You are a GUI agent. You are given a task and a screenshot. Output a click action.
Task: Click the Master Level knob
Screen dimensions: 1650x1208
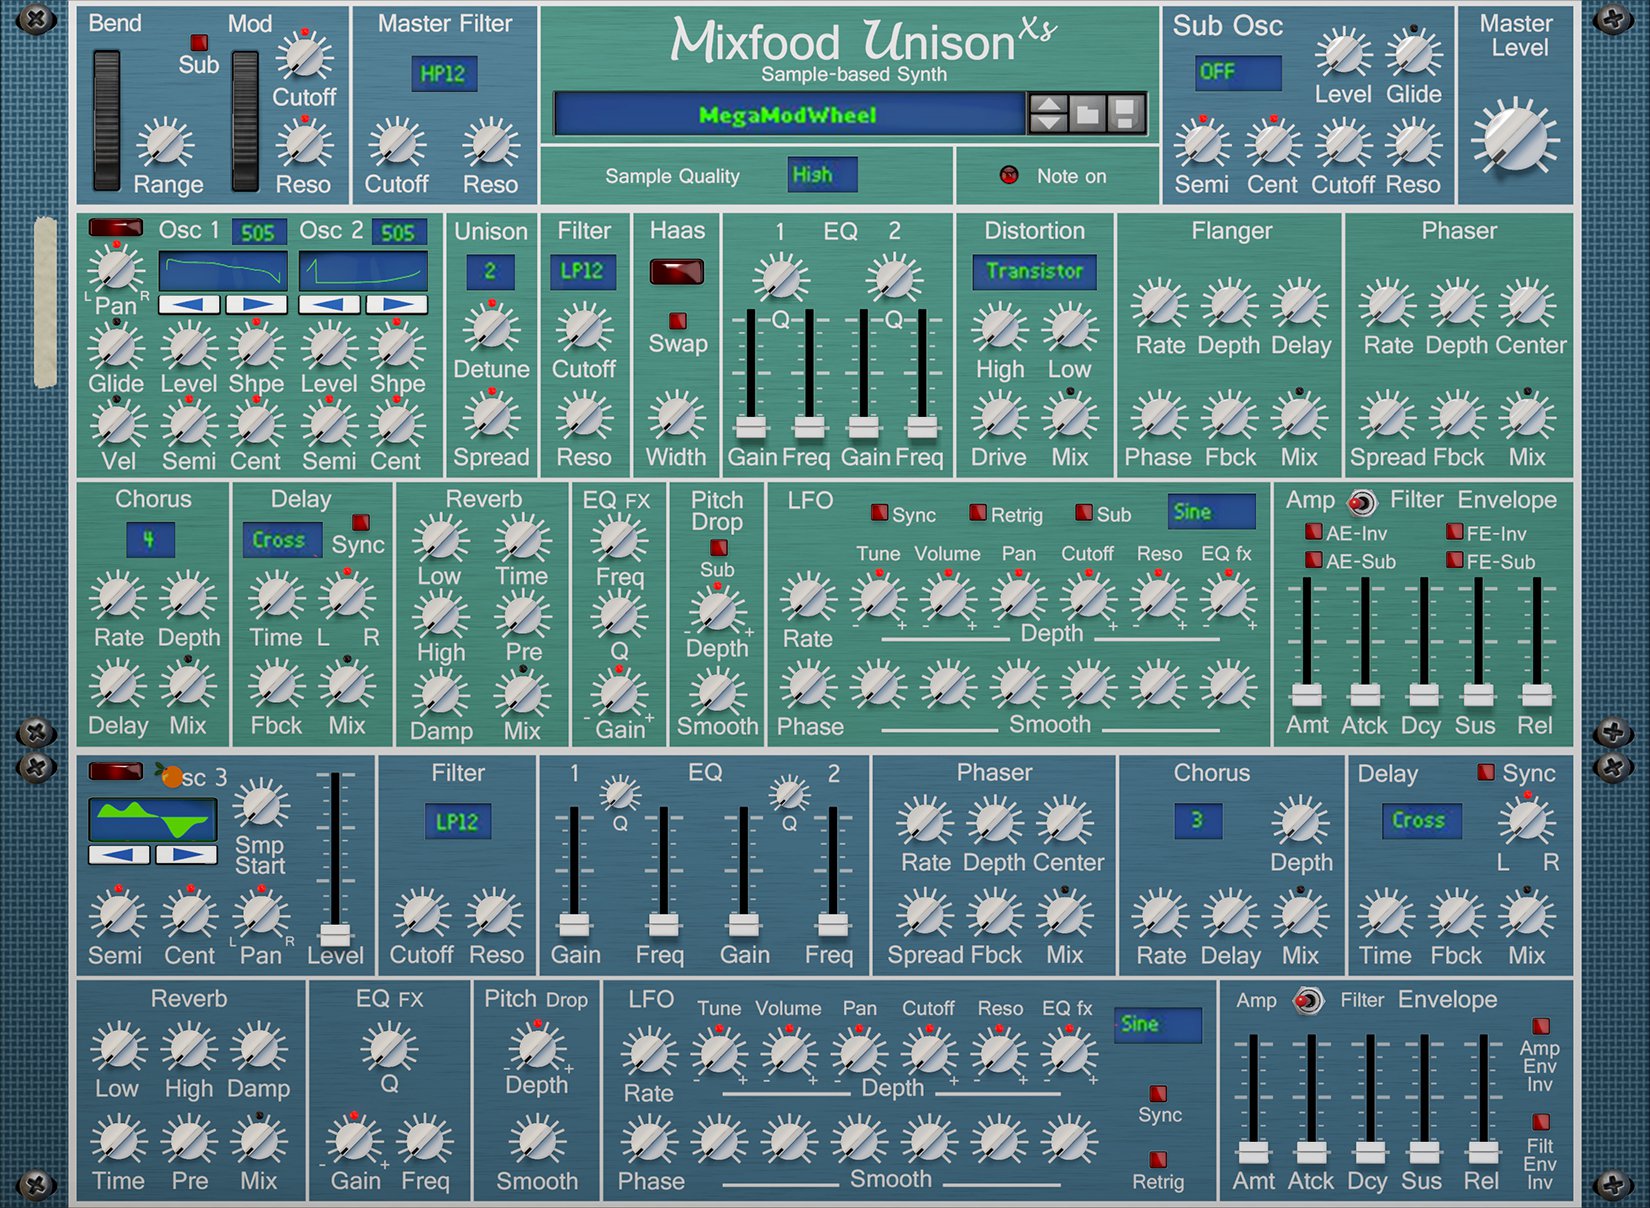point(1516,137)
